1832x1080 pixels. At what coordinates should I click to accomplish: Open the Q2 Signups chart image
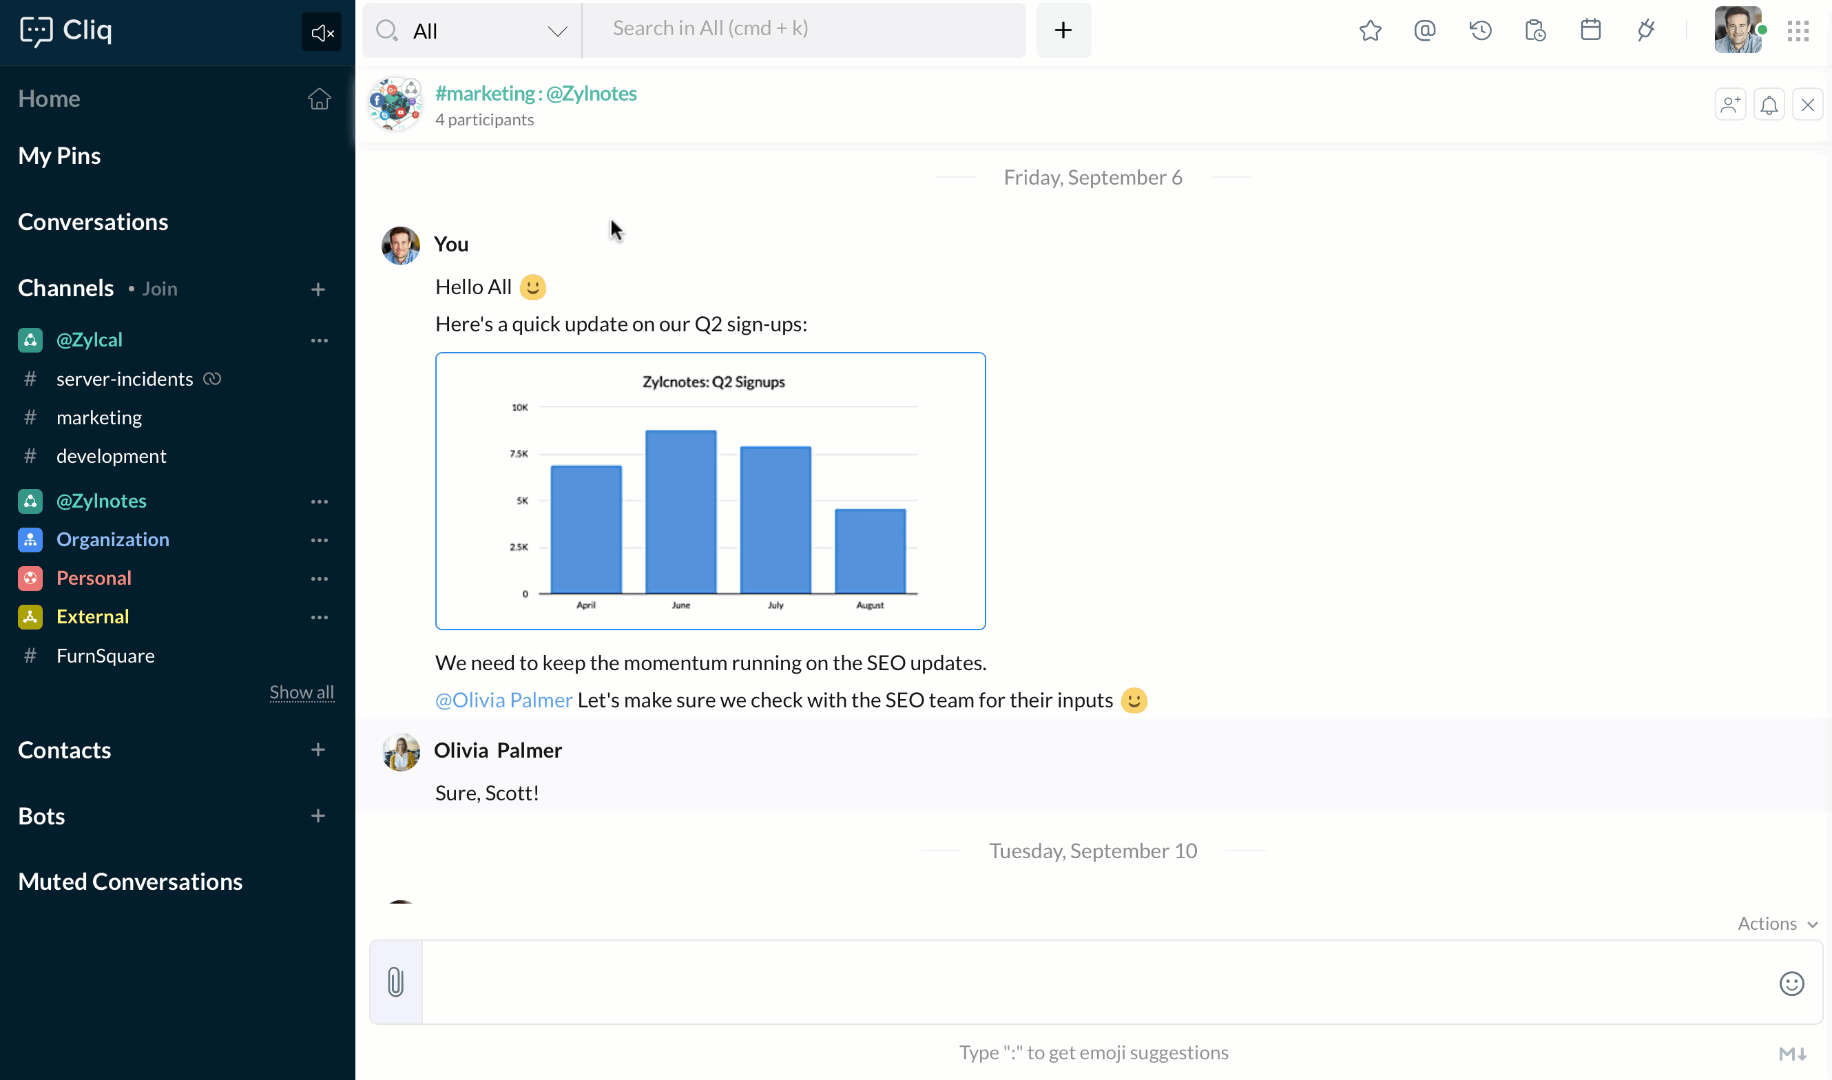(x=710, y=491)
